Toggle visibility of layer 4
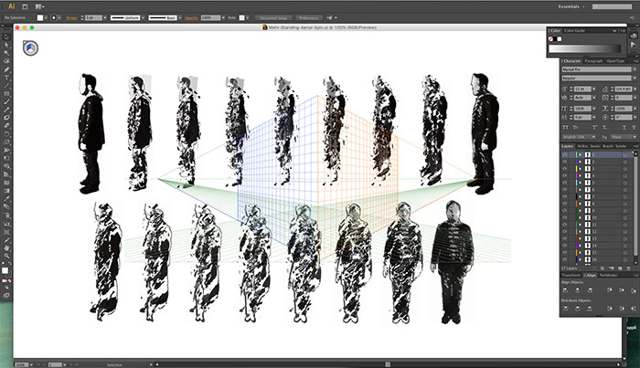Image resolution: width=640 pixels, height=368 pixels. pyautogui.click(x=564, y=175)
